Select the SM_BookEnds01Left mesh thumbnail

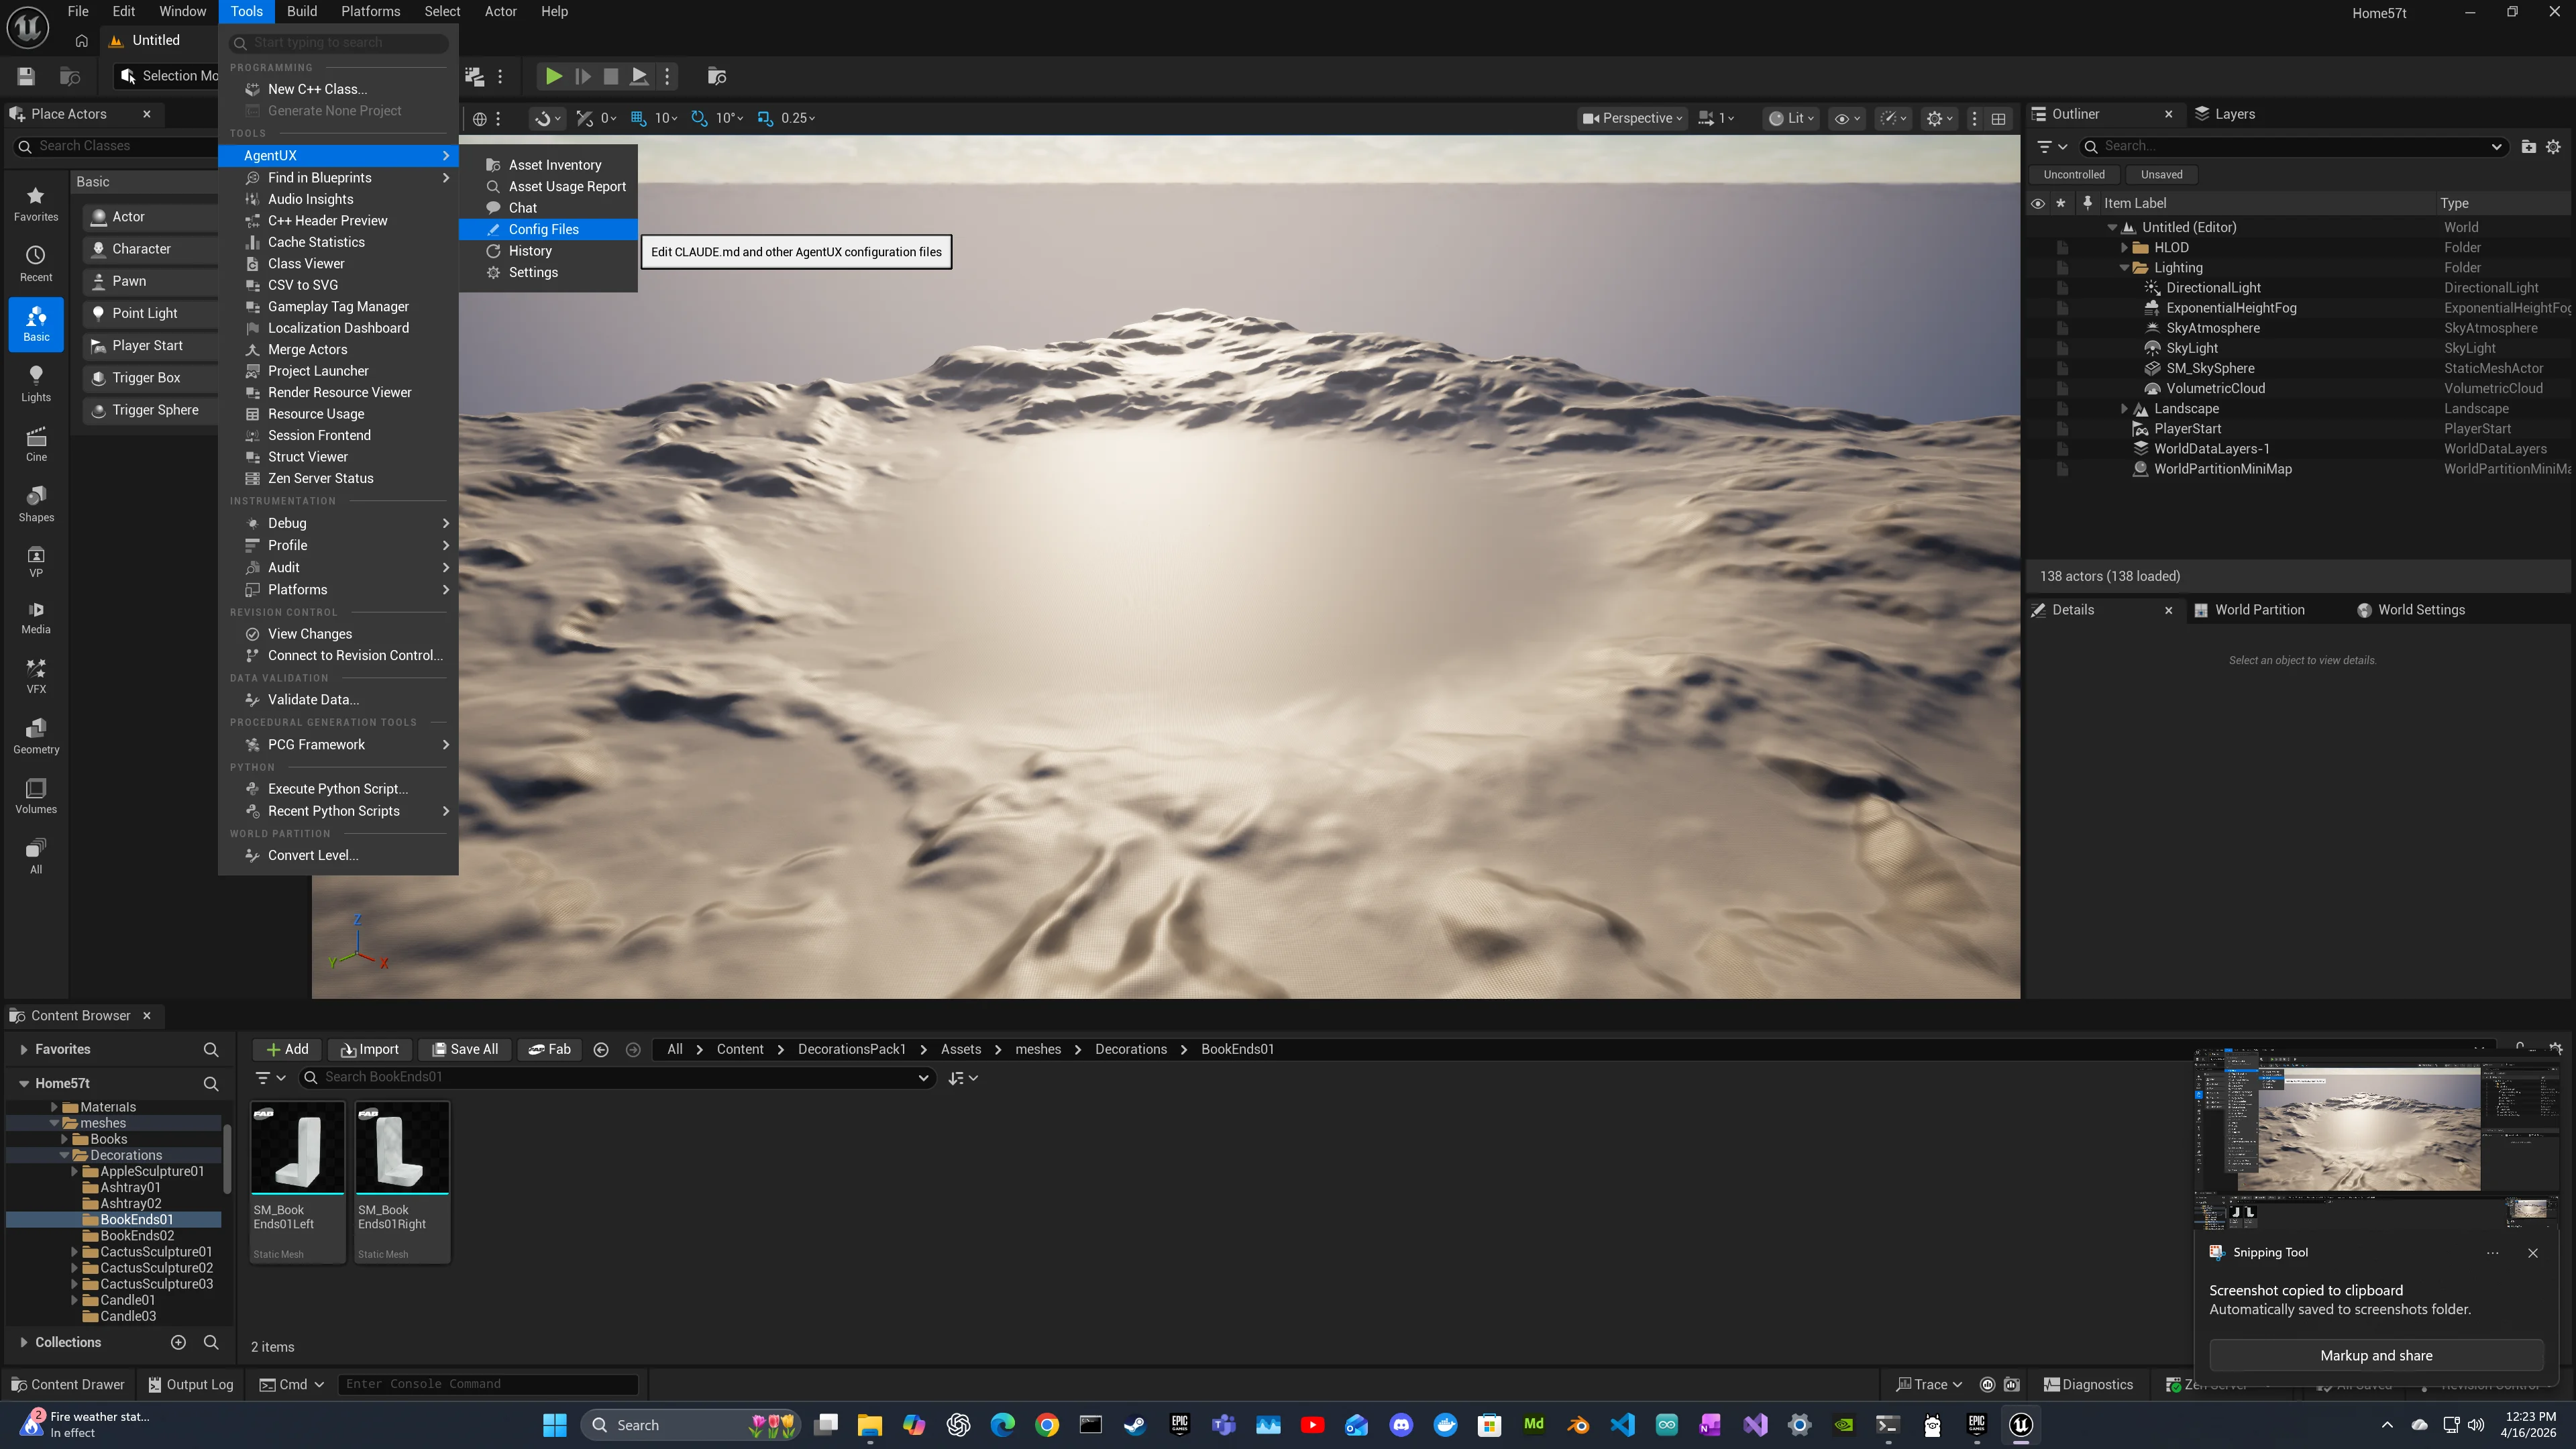tap(298, 1147)
